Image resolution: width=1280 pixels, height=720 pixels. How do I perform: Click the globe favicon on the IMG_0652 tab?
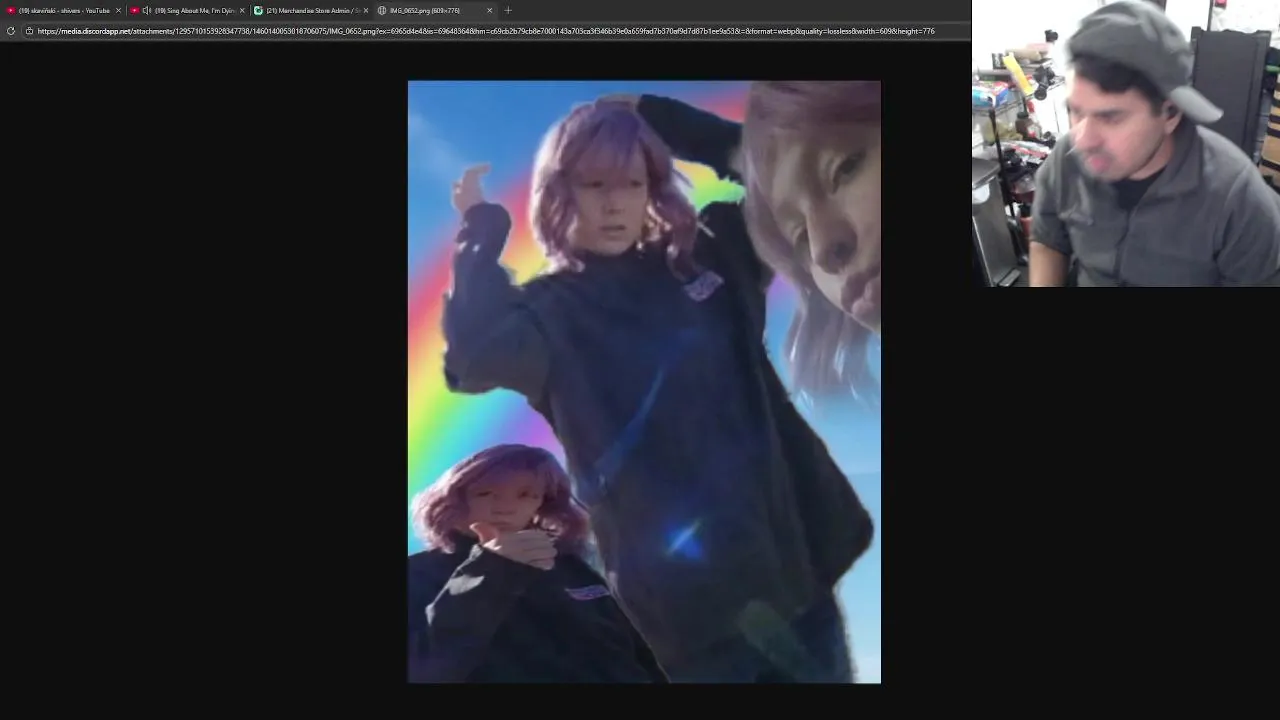pos(382,10)
